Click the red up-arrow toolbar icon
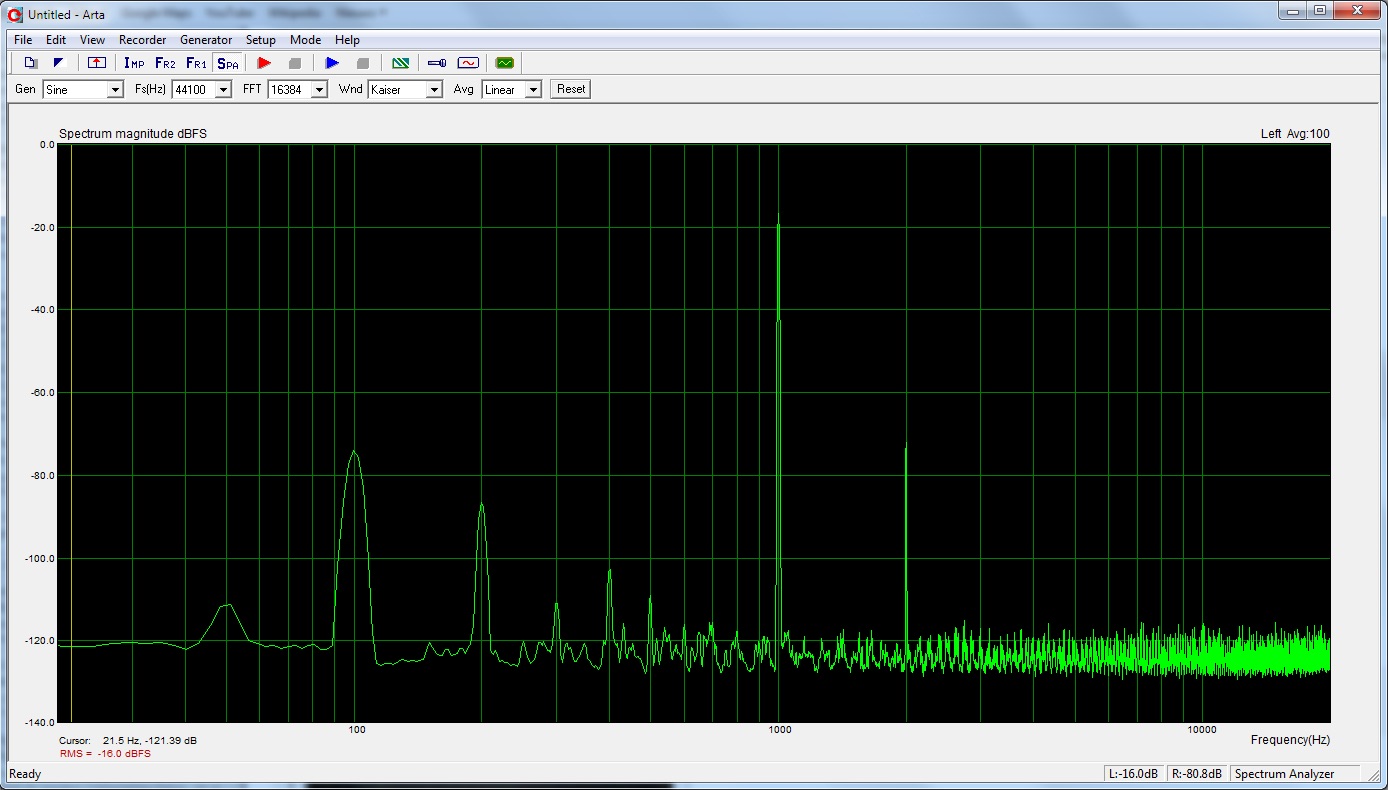Viewport: 1388px width, 790px height. pos(96,63)
